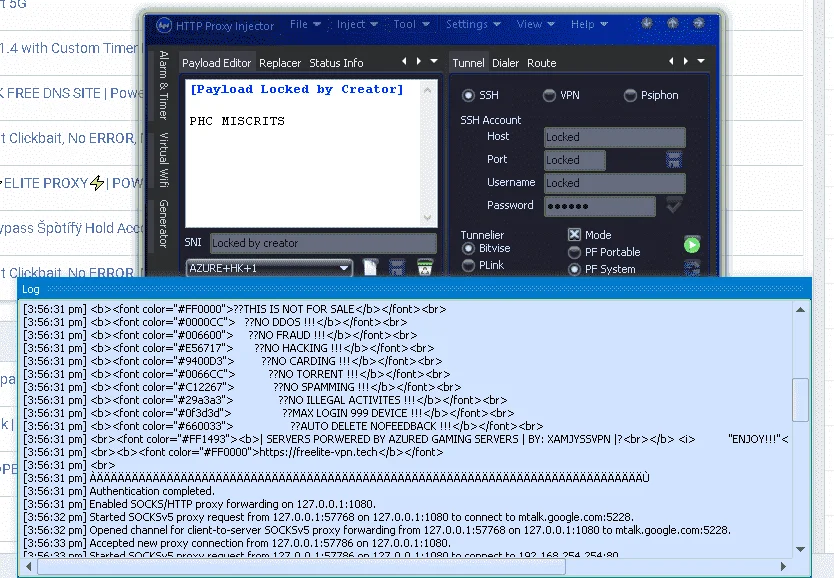Image resolution: width=834 pixels, height=578 pixels.
Task: Open the Virtual Wifi side tab
Action: (x=164, y=160)
